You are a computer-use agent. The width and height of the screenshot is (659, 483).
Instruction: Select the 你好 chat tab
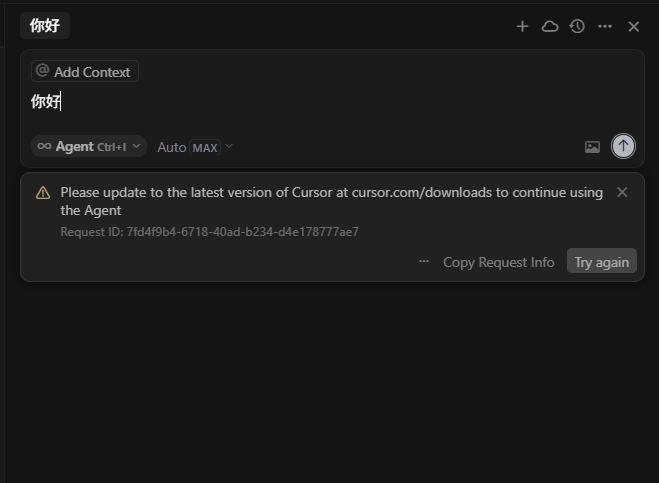(x=45, y=26)
